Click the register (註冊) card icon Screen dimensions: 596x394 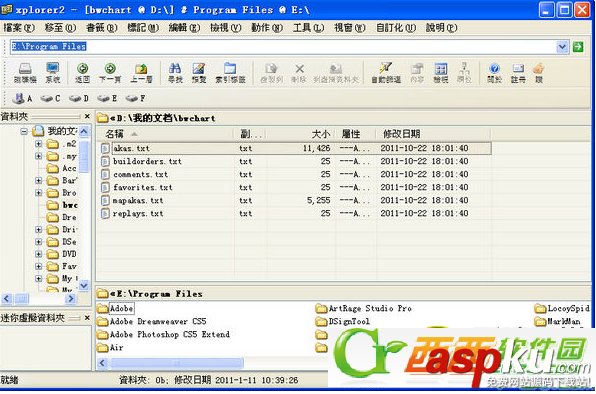[x=518, y=73]
